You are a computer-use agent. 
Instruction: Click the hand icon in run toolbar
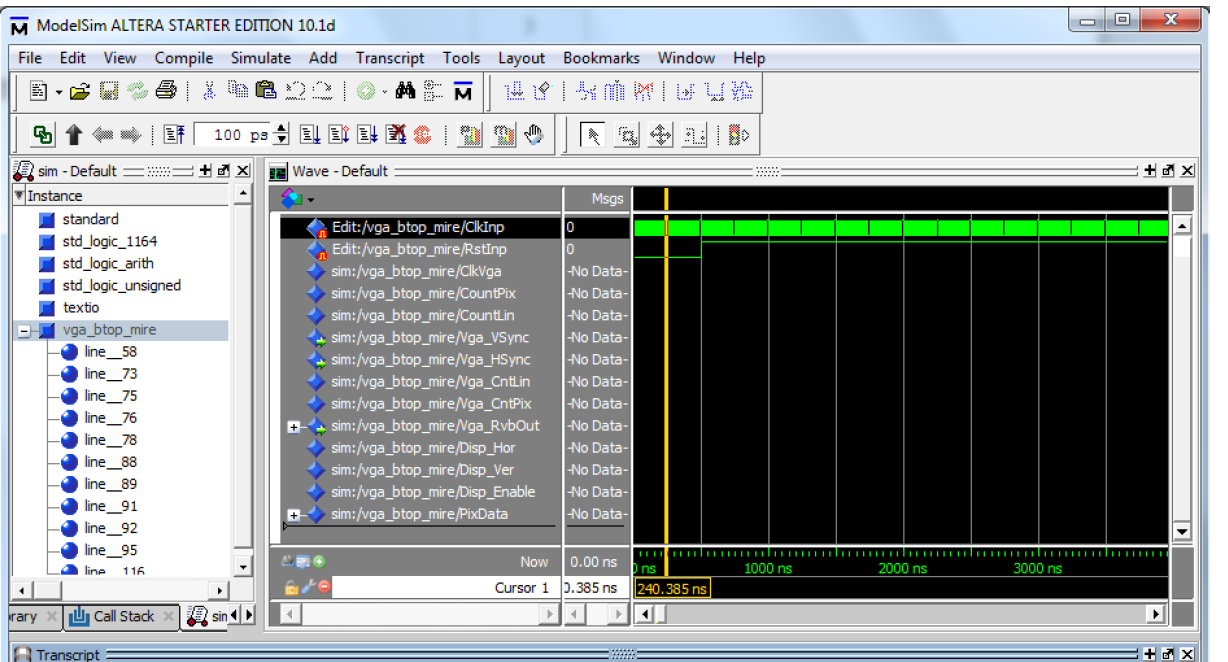pyautogui.click(x=534, y=135)
